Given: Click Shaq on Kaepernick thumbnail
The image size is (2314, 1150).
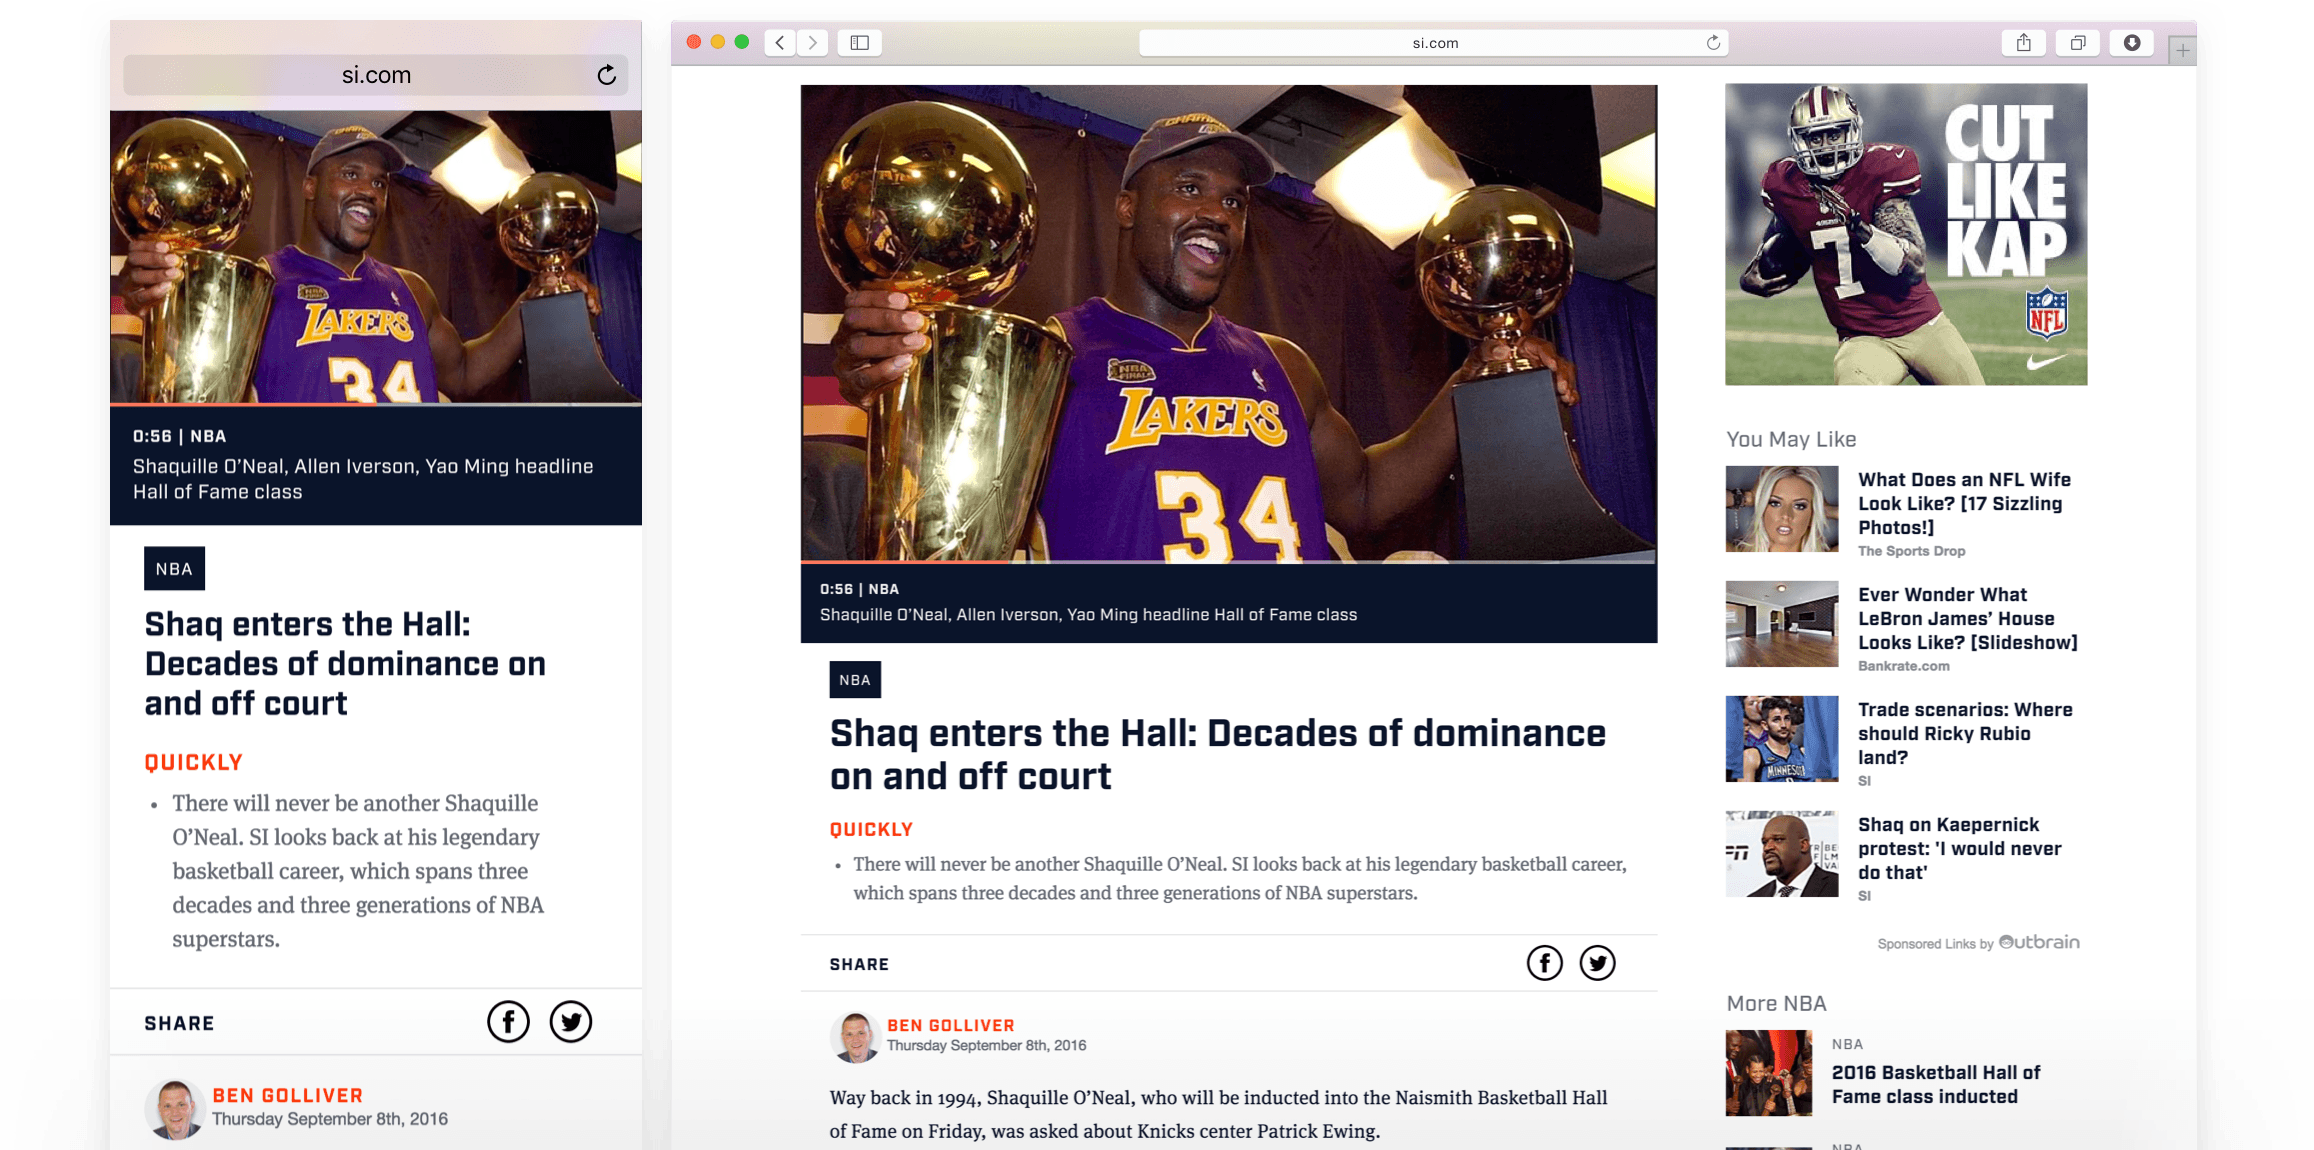Looking at the screenshot, I should (1781, 853).
